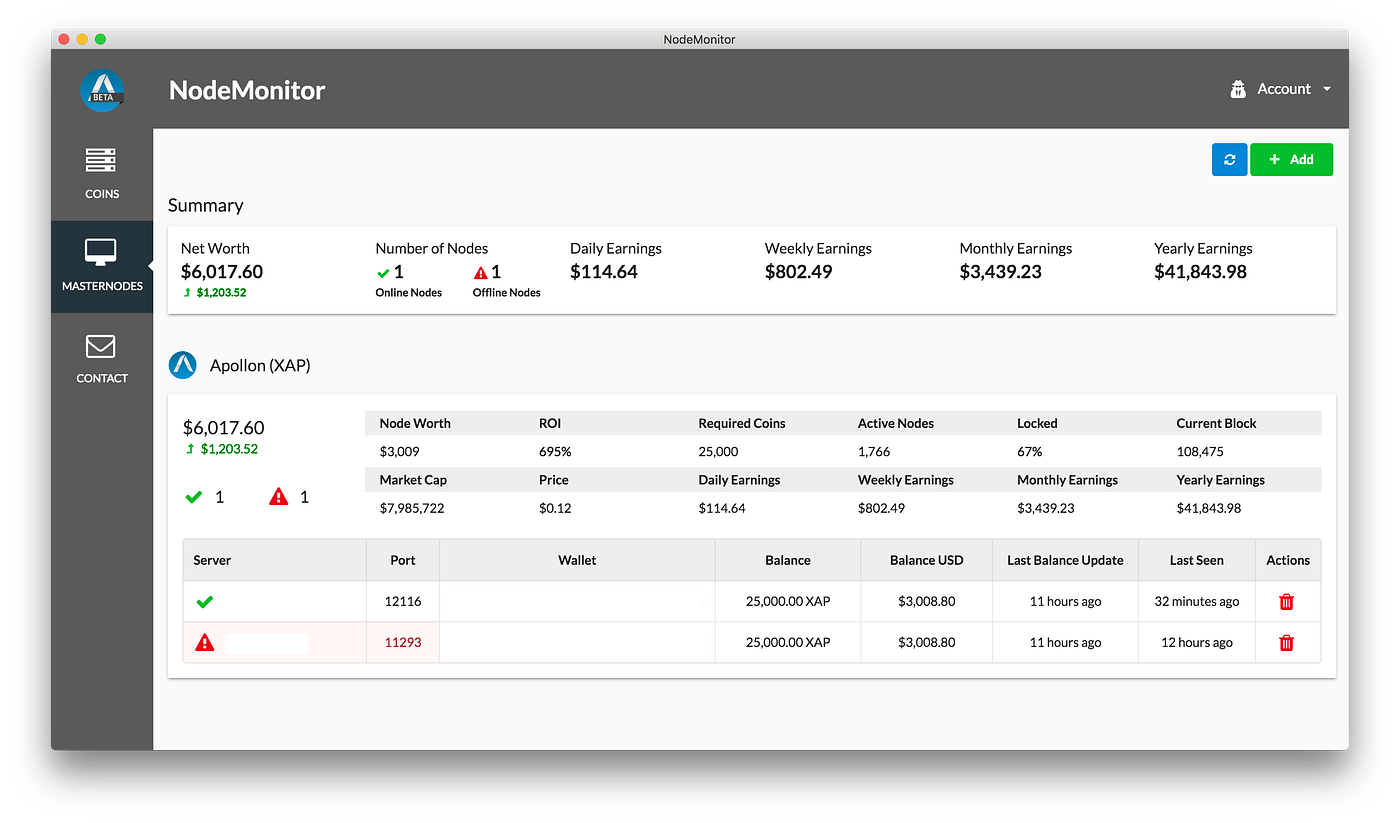Click the Last Seen column header
This screenshot has width=1400, height=823.
click(1197, 560)
